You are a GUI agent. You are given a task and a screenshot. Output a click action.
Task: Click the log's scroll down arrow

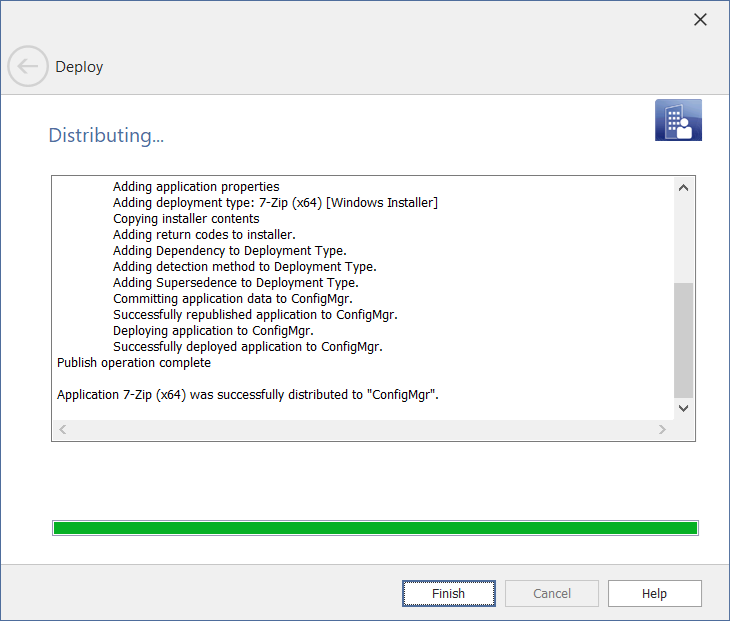click(x=684, y=408)
